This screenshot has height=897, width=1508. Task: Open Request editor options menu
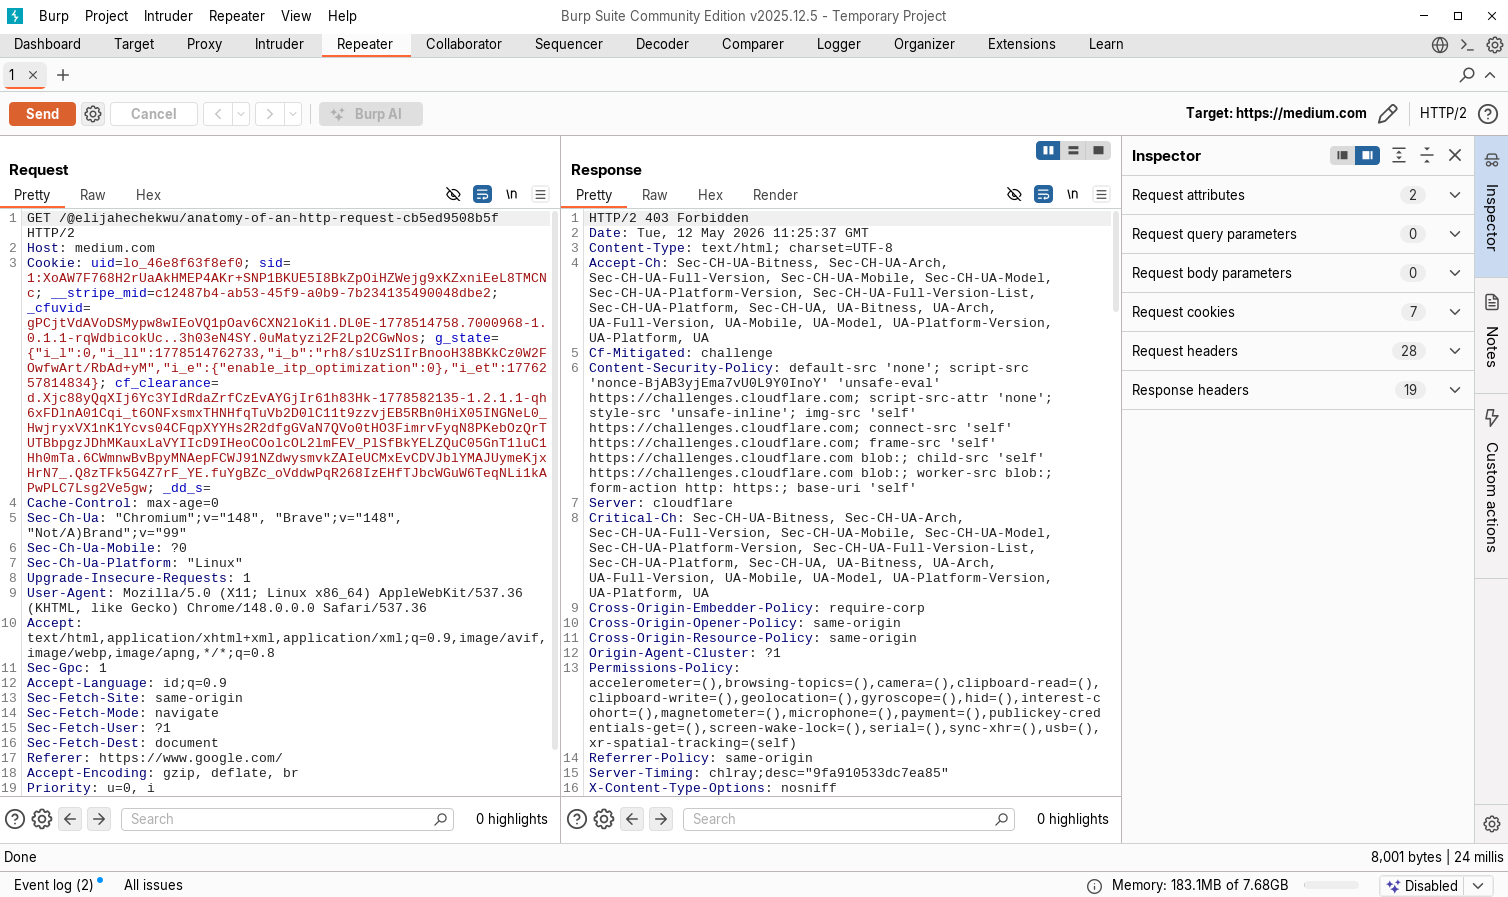(541, 194)
